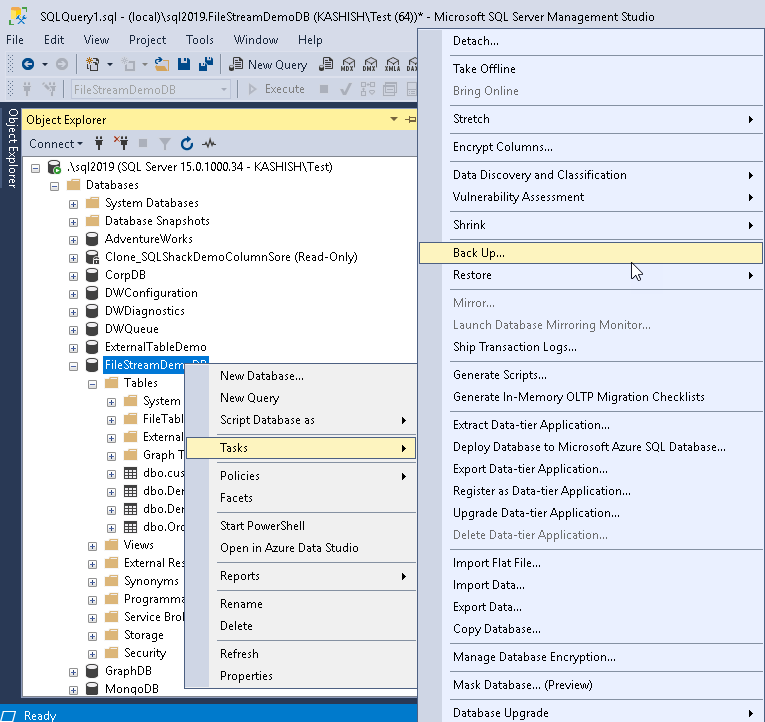Screen dimensions: 765x722
Task: Click the Open File folder icon
Action: (x=161, y=64)
